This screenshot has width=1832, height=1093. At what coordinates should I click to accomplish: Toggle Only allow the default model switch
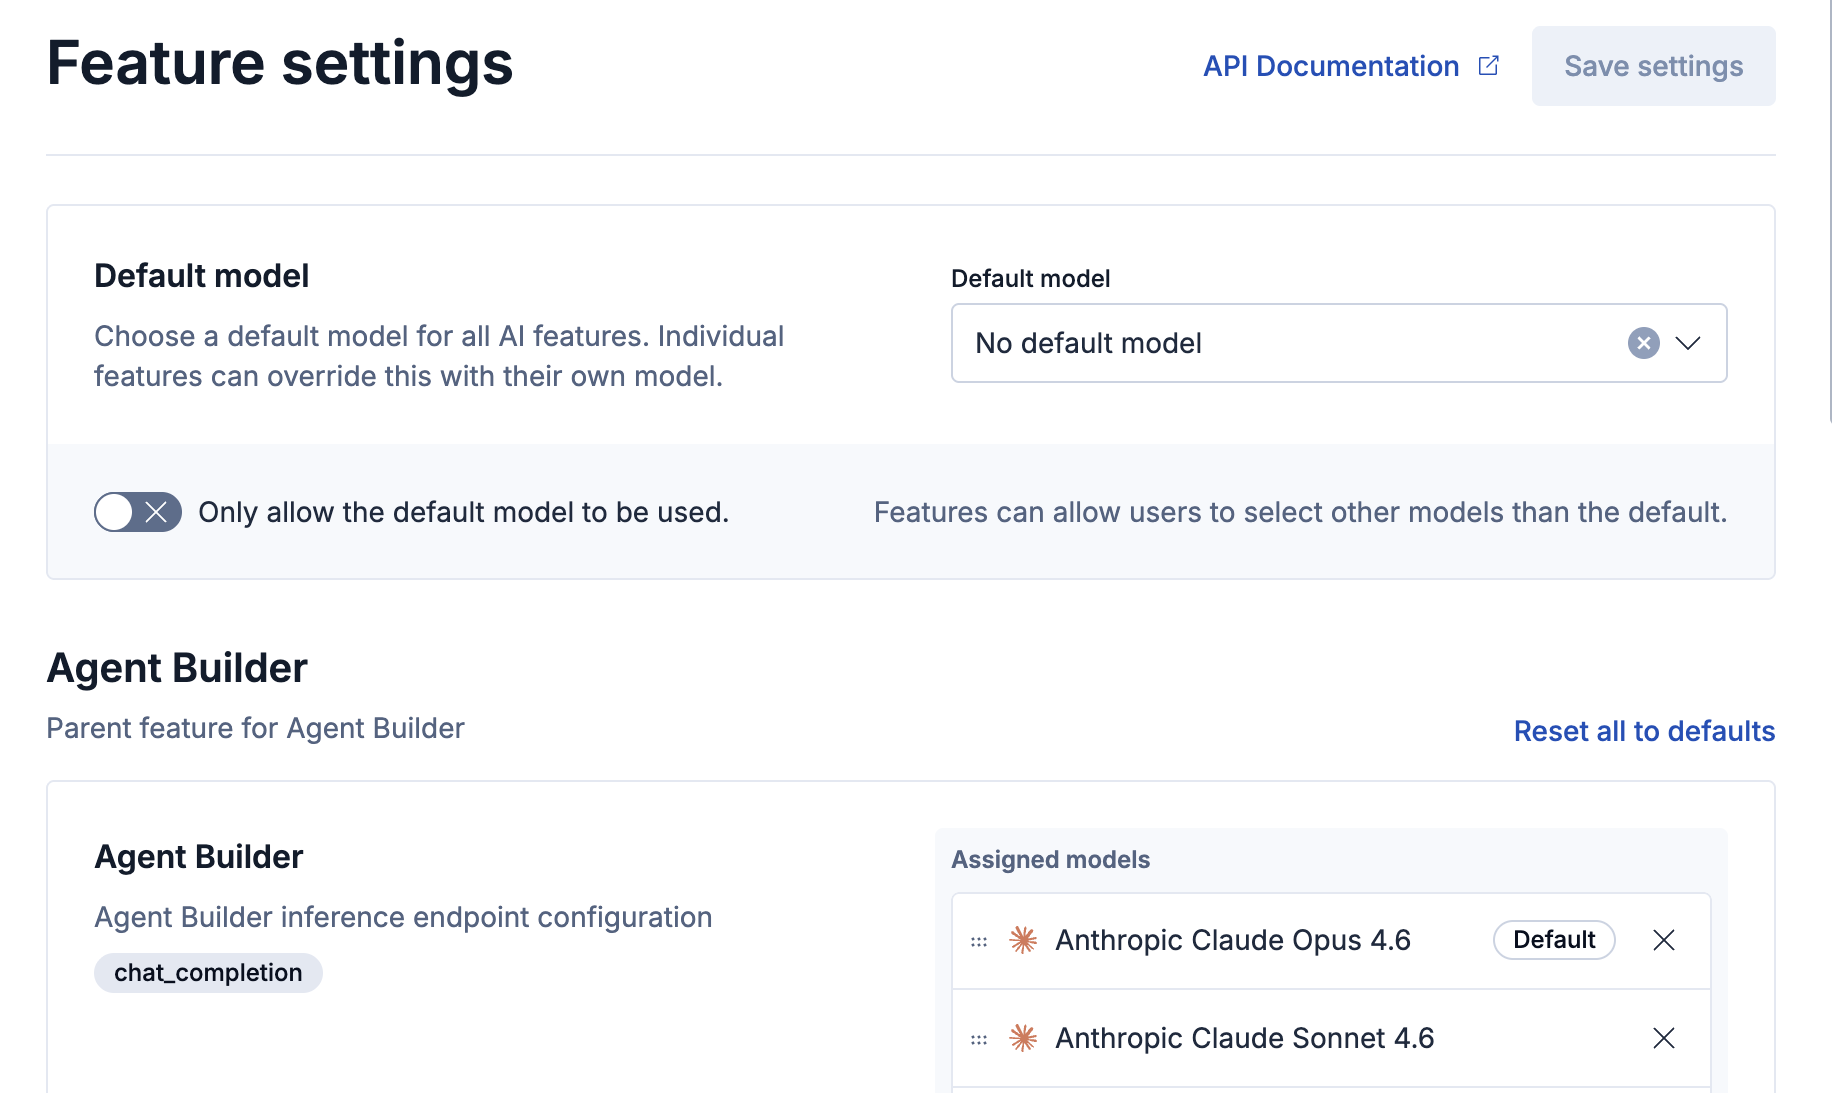138,512
